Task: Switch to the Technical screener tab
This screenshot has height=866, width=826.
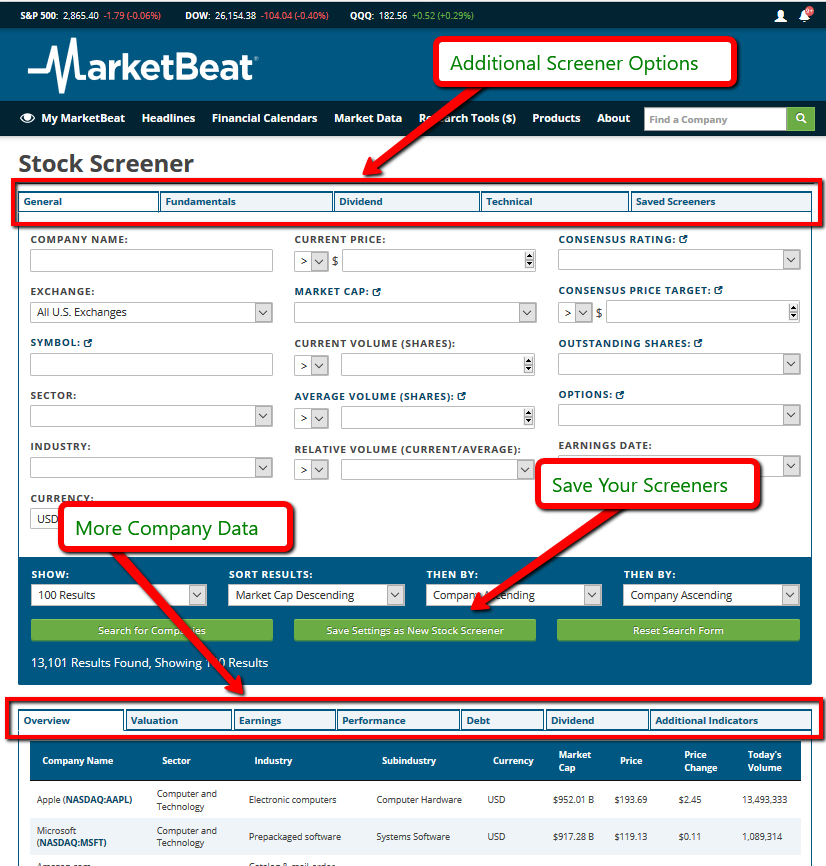Action: tap(555, 202)
